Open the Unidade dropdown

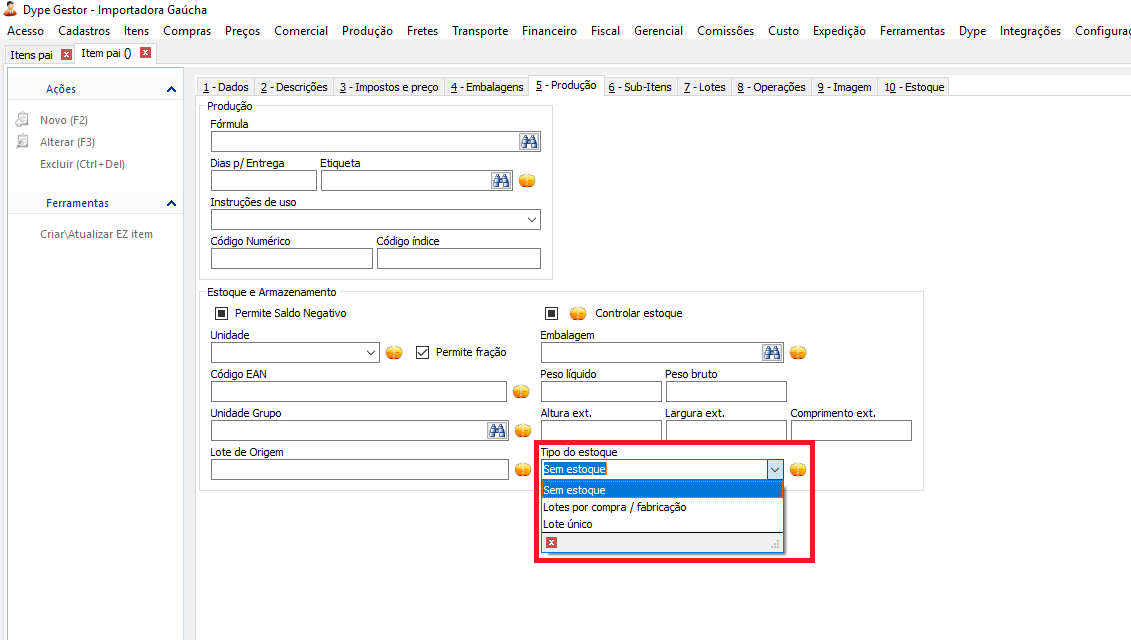370,352
